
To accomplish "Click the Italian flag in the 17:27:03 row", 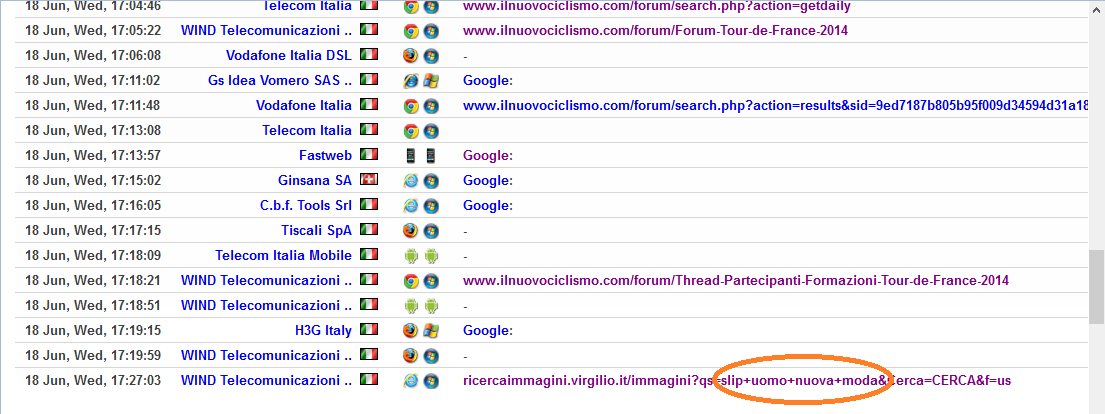I will point(369,379).
